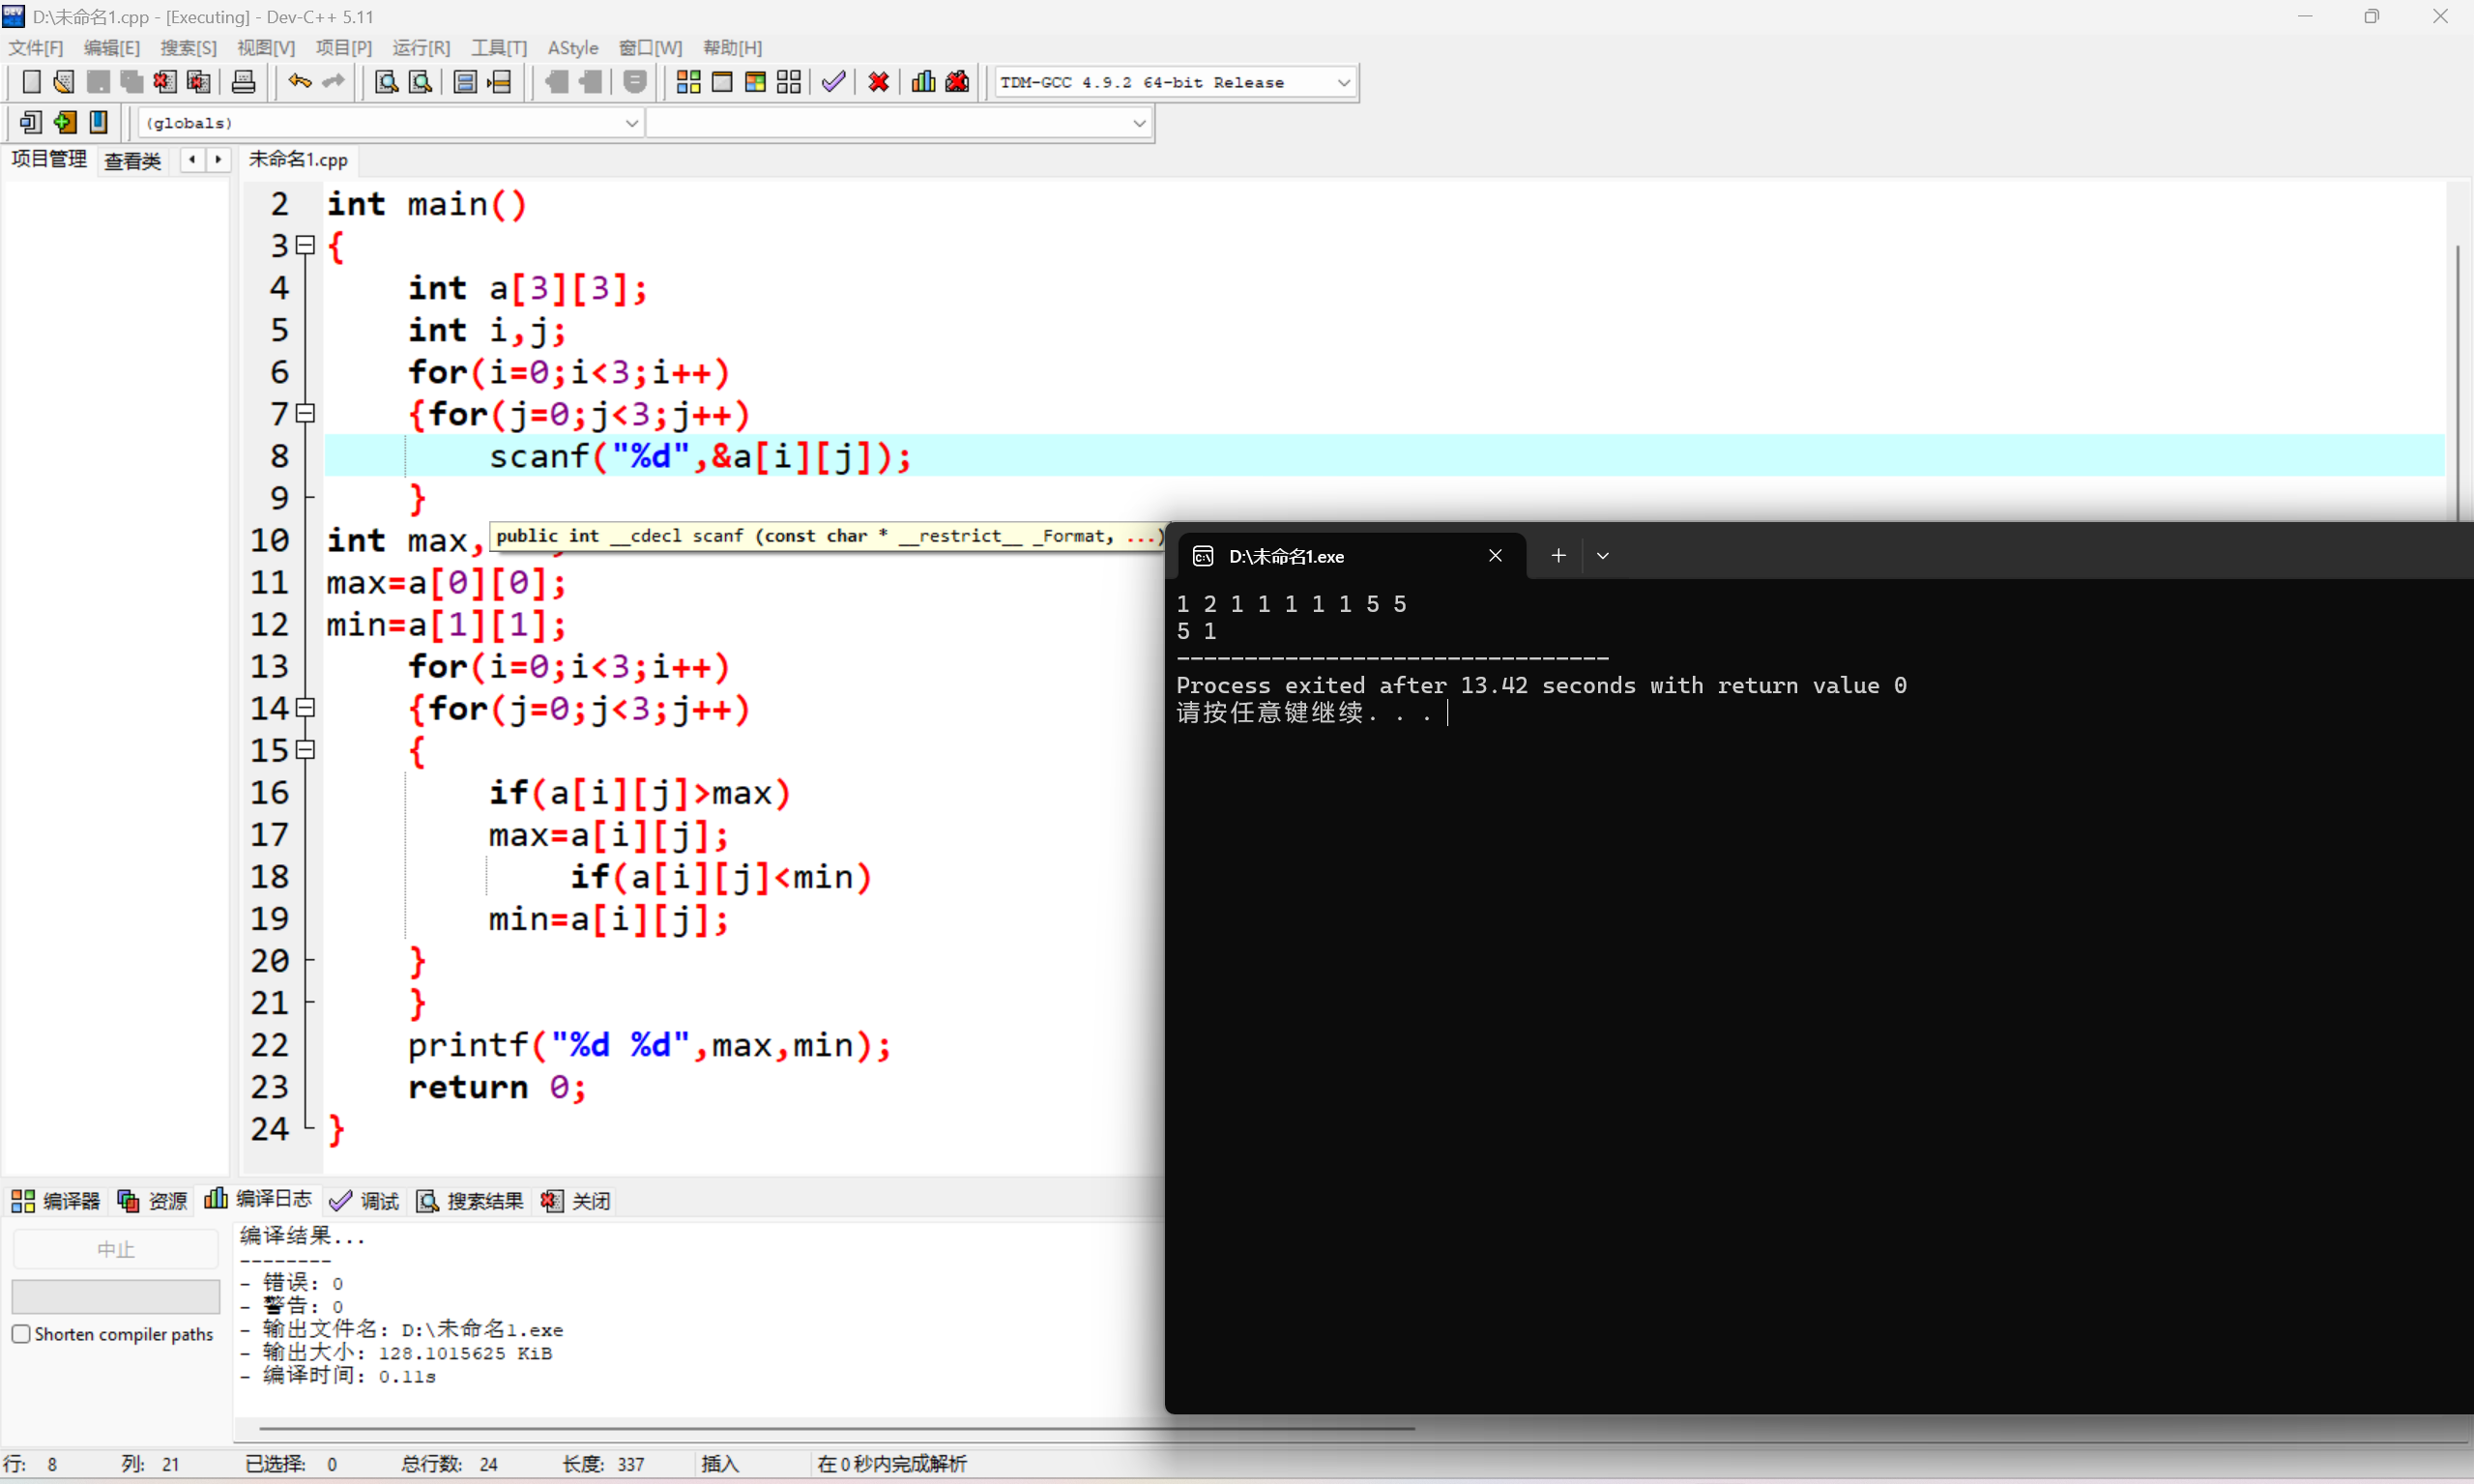2474x1484 pixels.
Task: Collapse code fold at line 3
Action: [x=306, y=245]
